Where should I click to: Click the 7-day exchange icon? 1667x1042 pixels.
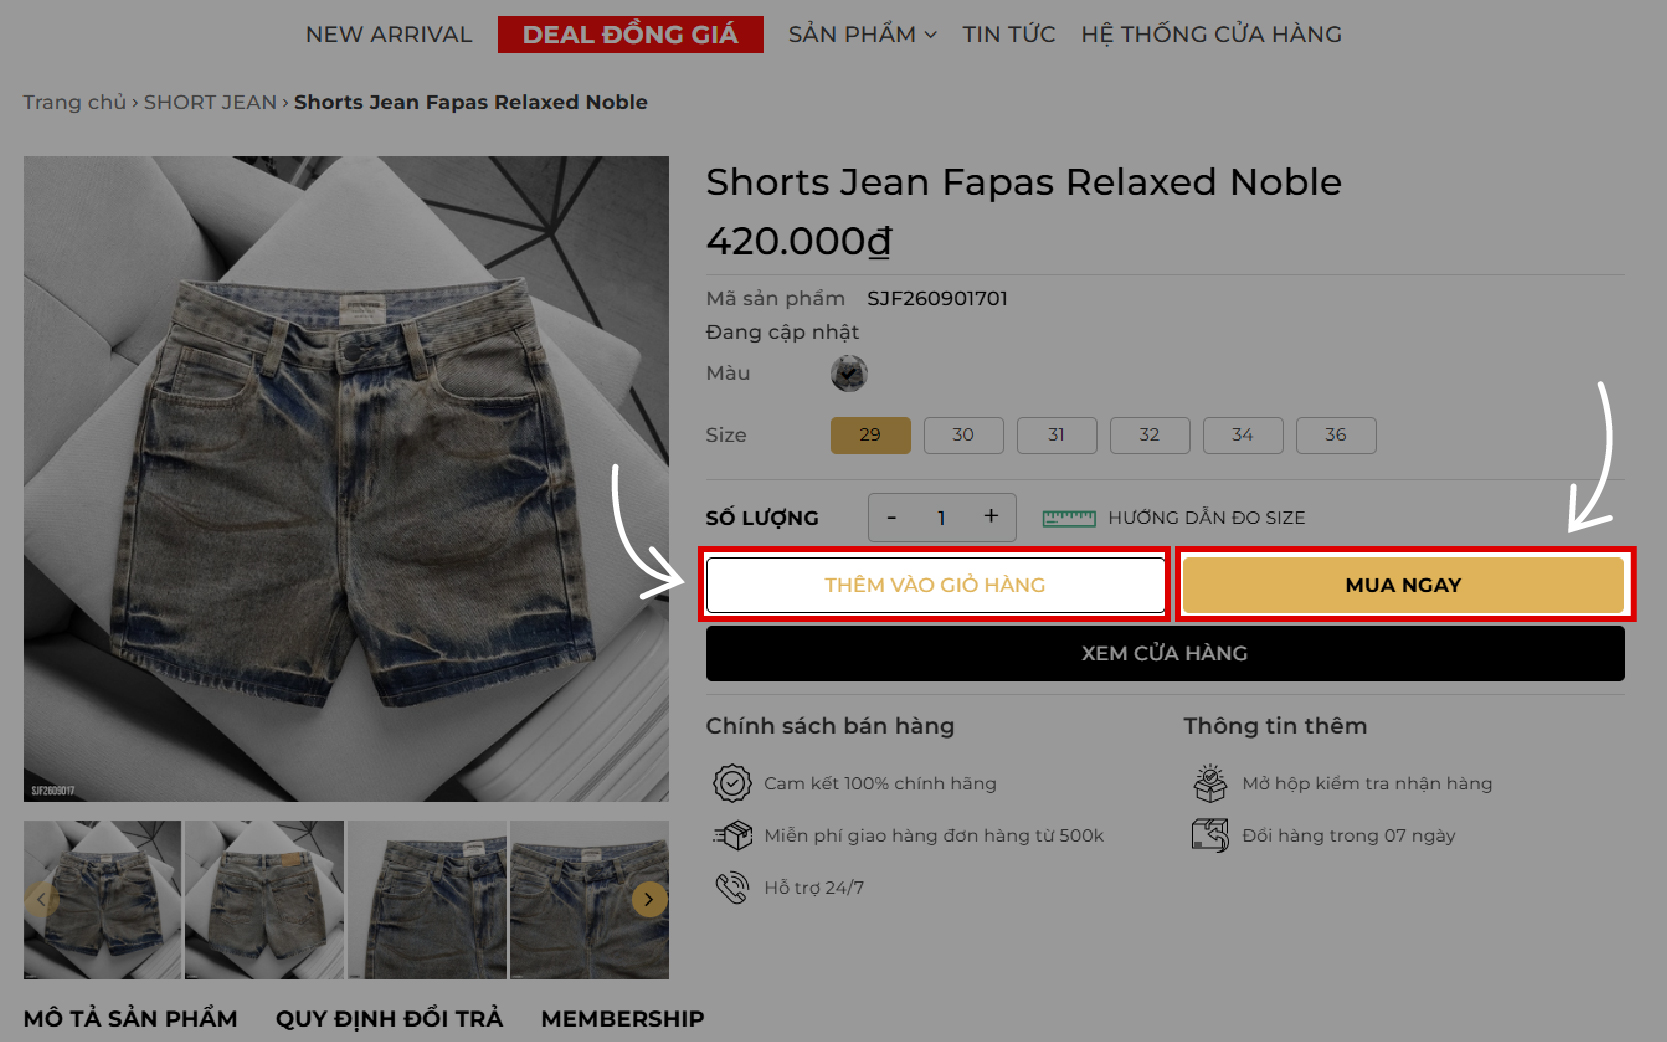pos(1210,835)
